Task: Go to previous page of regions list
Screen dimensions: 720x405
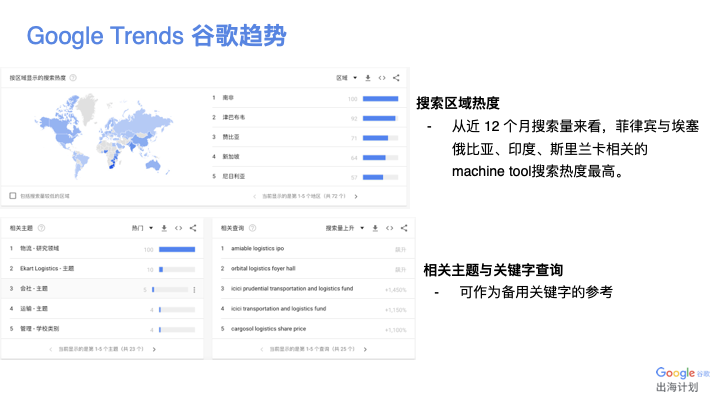Action: pos(255,197)
